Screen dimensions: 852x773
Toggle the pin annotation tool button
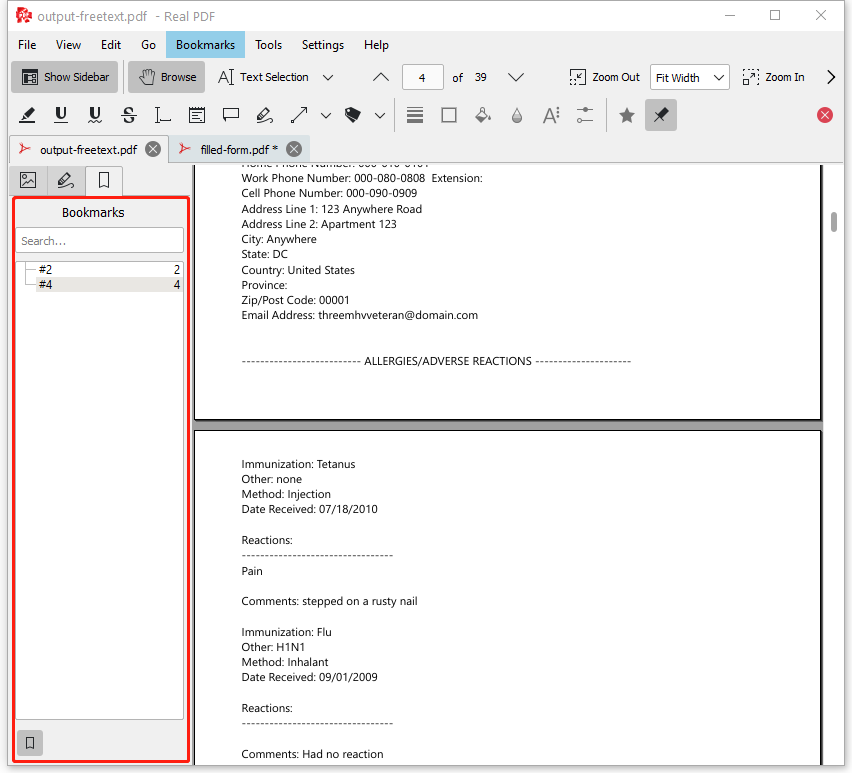point(661,115)
